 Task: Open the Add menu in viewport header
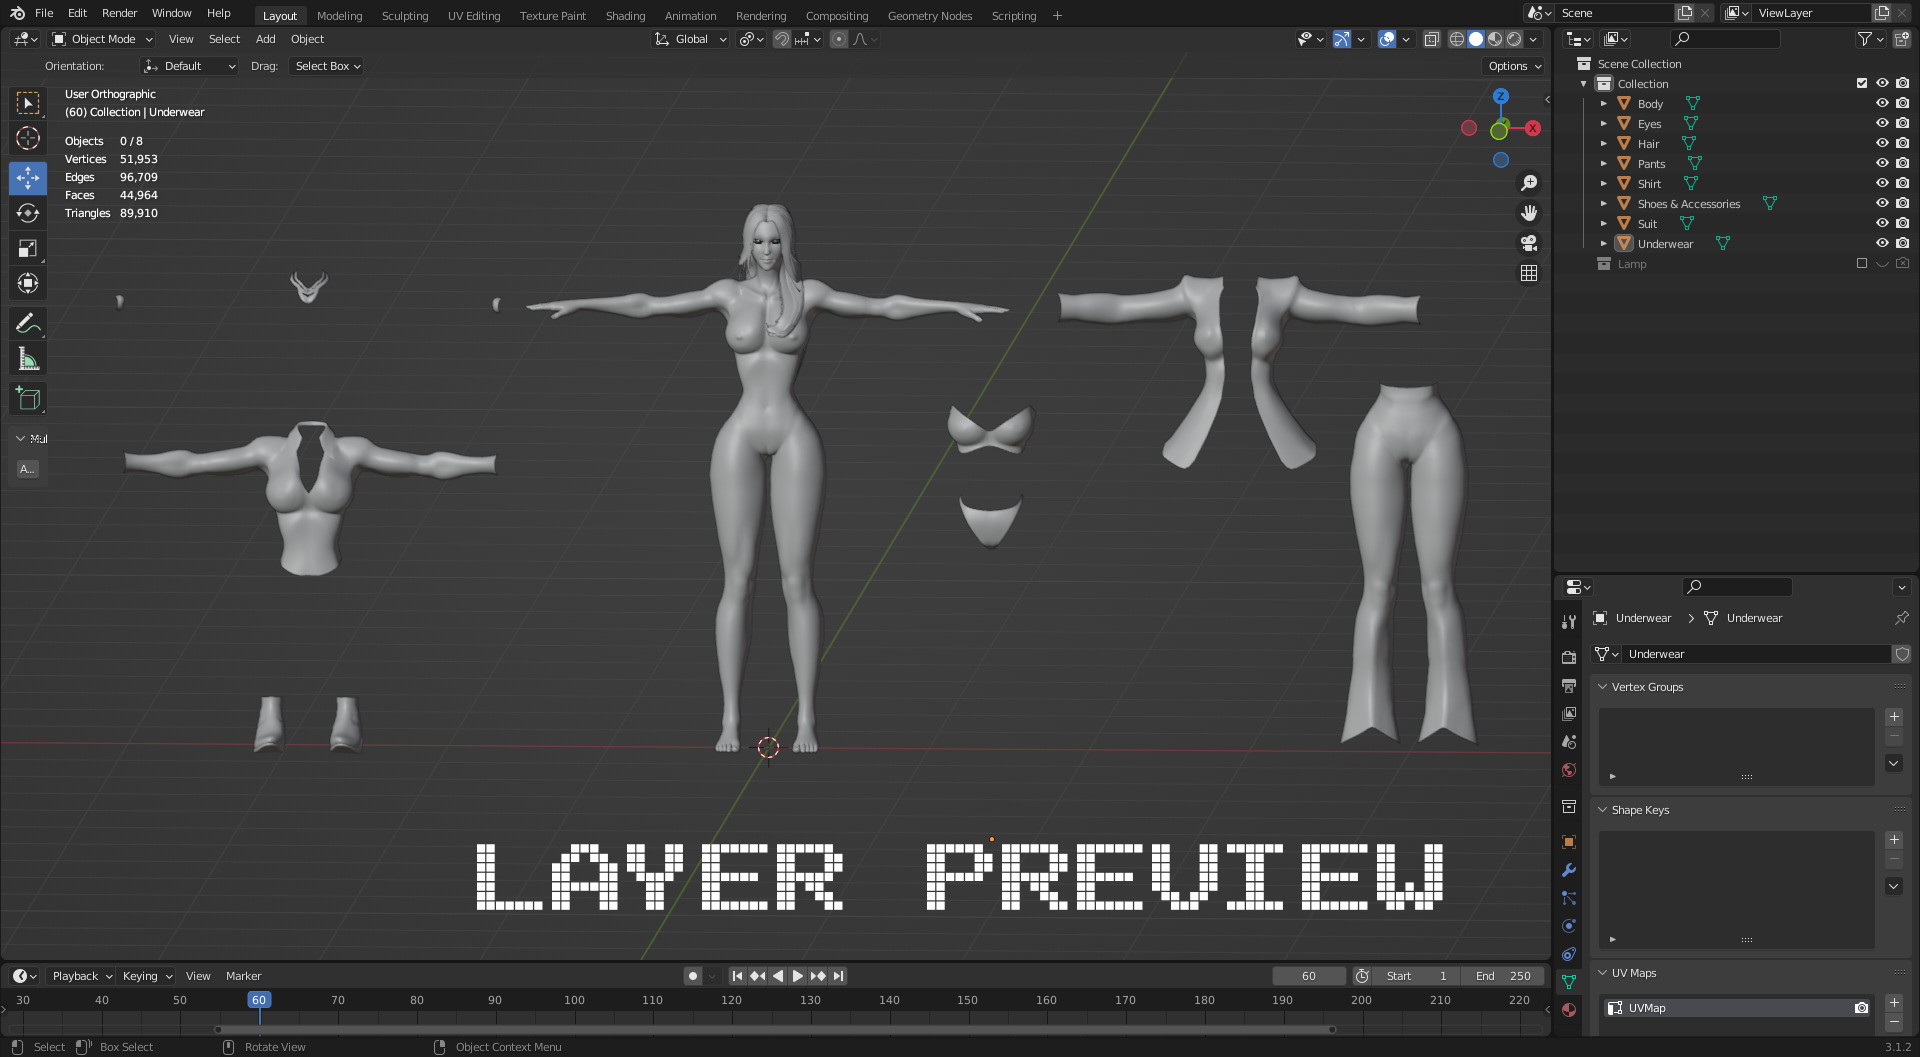point(265,39)
